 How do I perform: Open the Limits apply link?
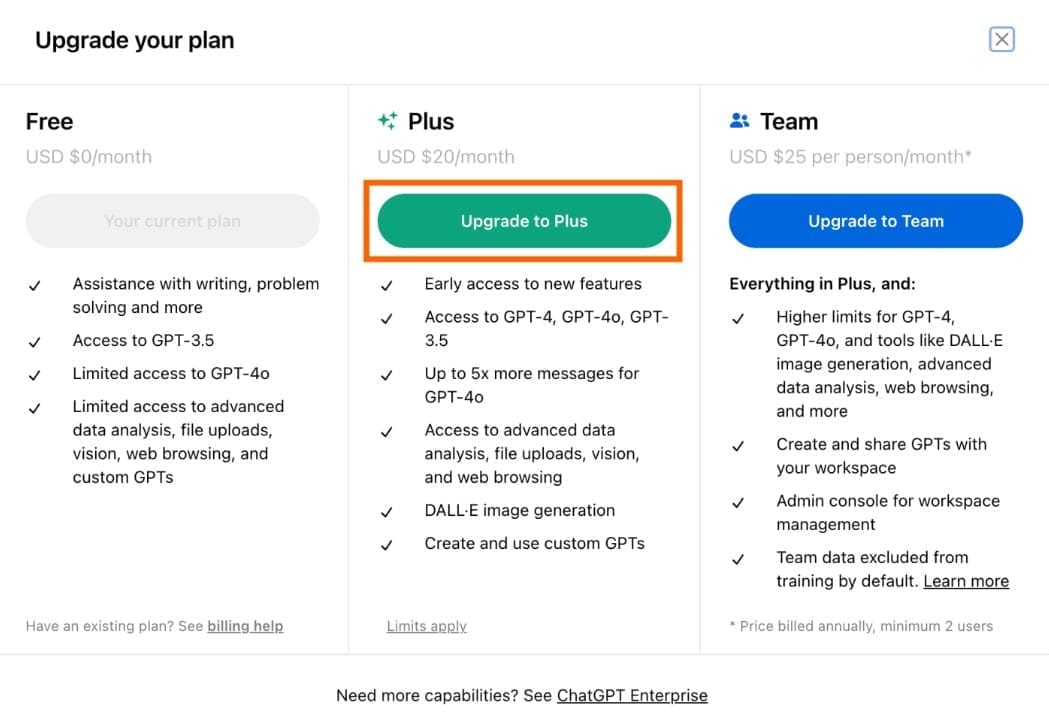(426, 626)
